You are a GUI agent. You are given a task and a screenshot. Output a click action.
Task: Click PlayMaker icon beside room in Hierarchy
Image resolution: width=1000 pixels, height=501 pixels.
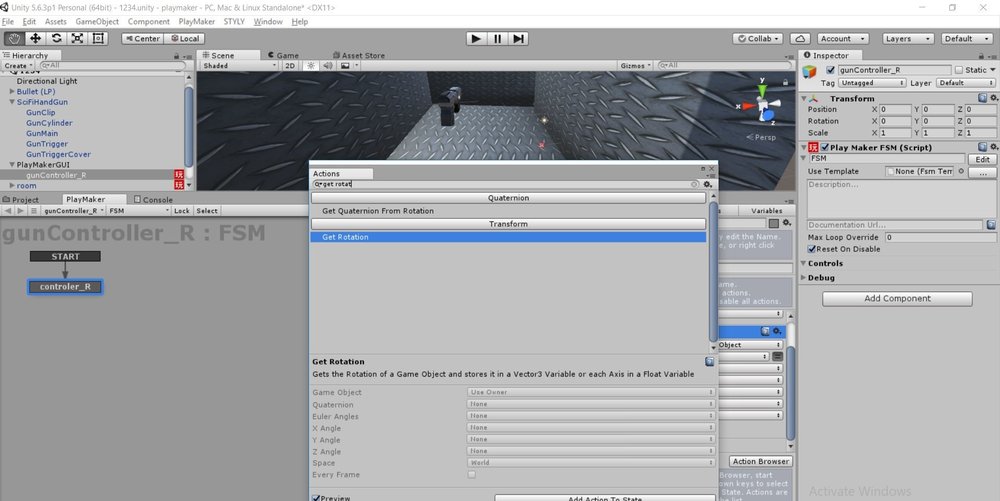(x=179, y=185)
